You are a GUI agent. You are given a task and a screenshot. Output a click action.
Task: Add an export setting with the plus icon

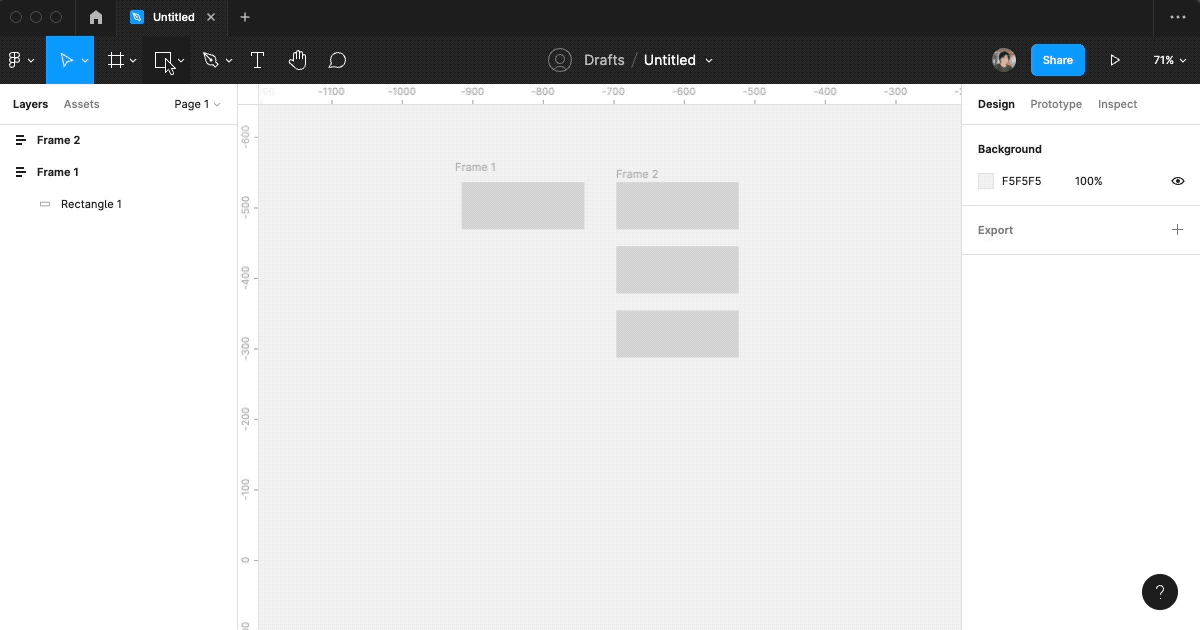(1177, 230)
